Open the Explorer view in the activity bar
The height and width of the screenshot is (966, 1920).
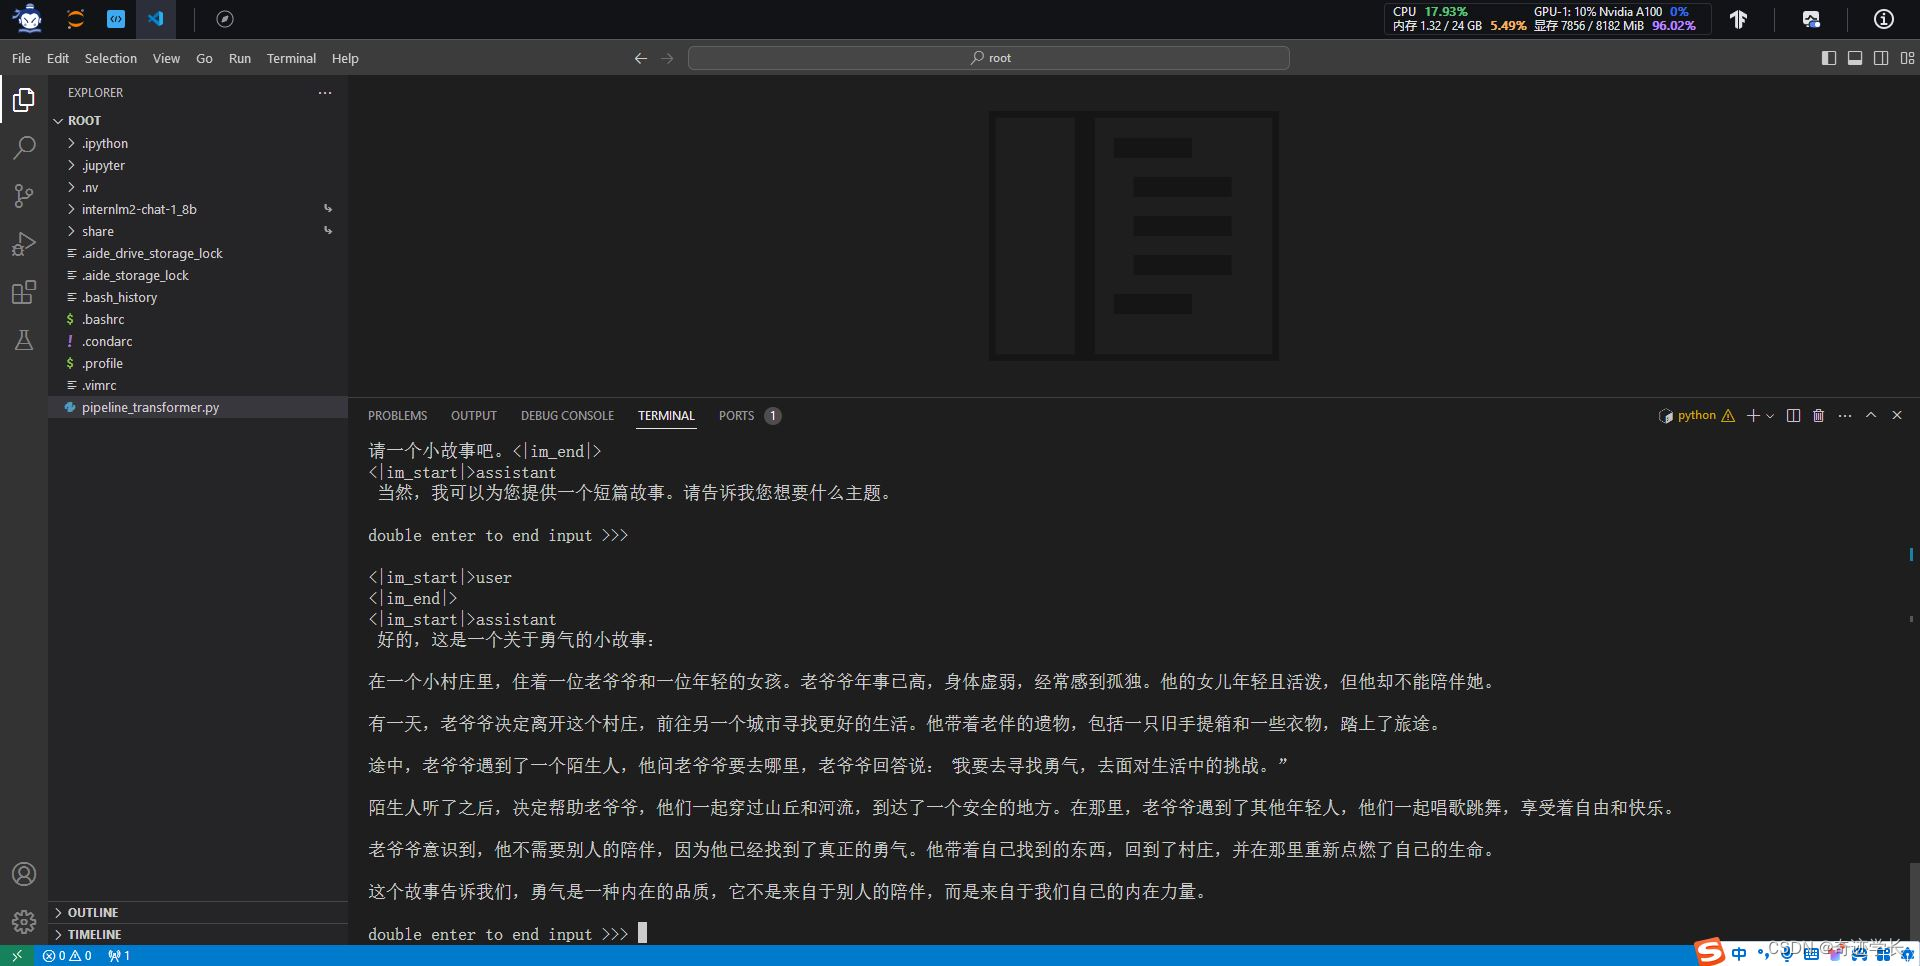(x=24, y=100)
